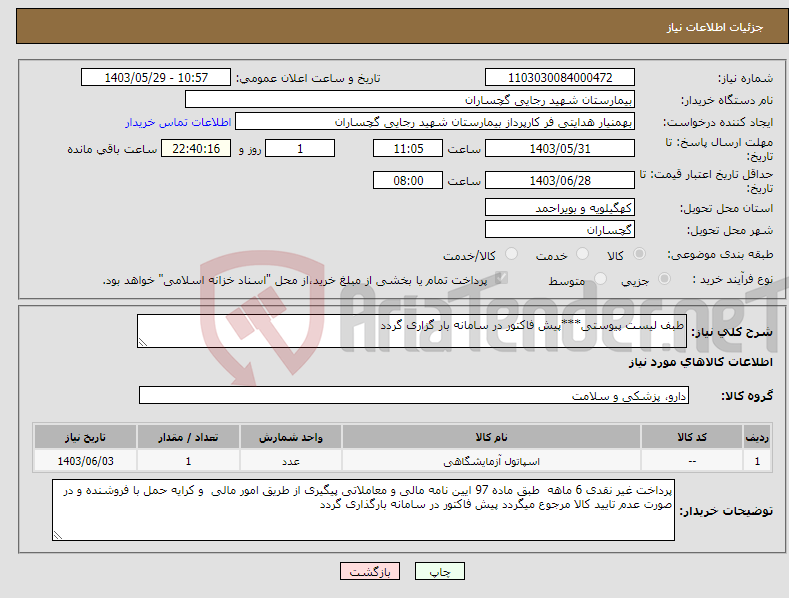789x598 pixels.
Task: Select the جزیی purchase type radio
Action: (x=664, y=278)
